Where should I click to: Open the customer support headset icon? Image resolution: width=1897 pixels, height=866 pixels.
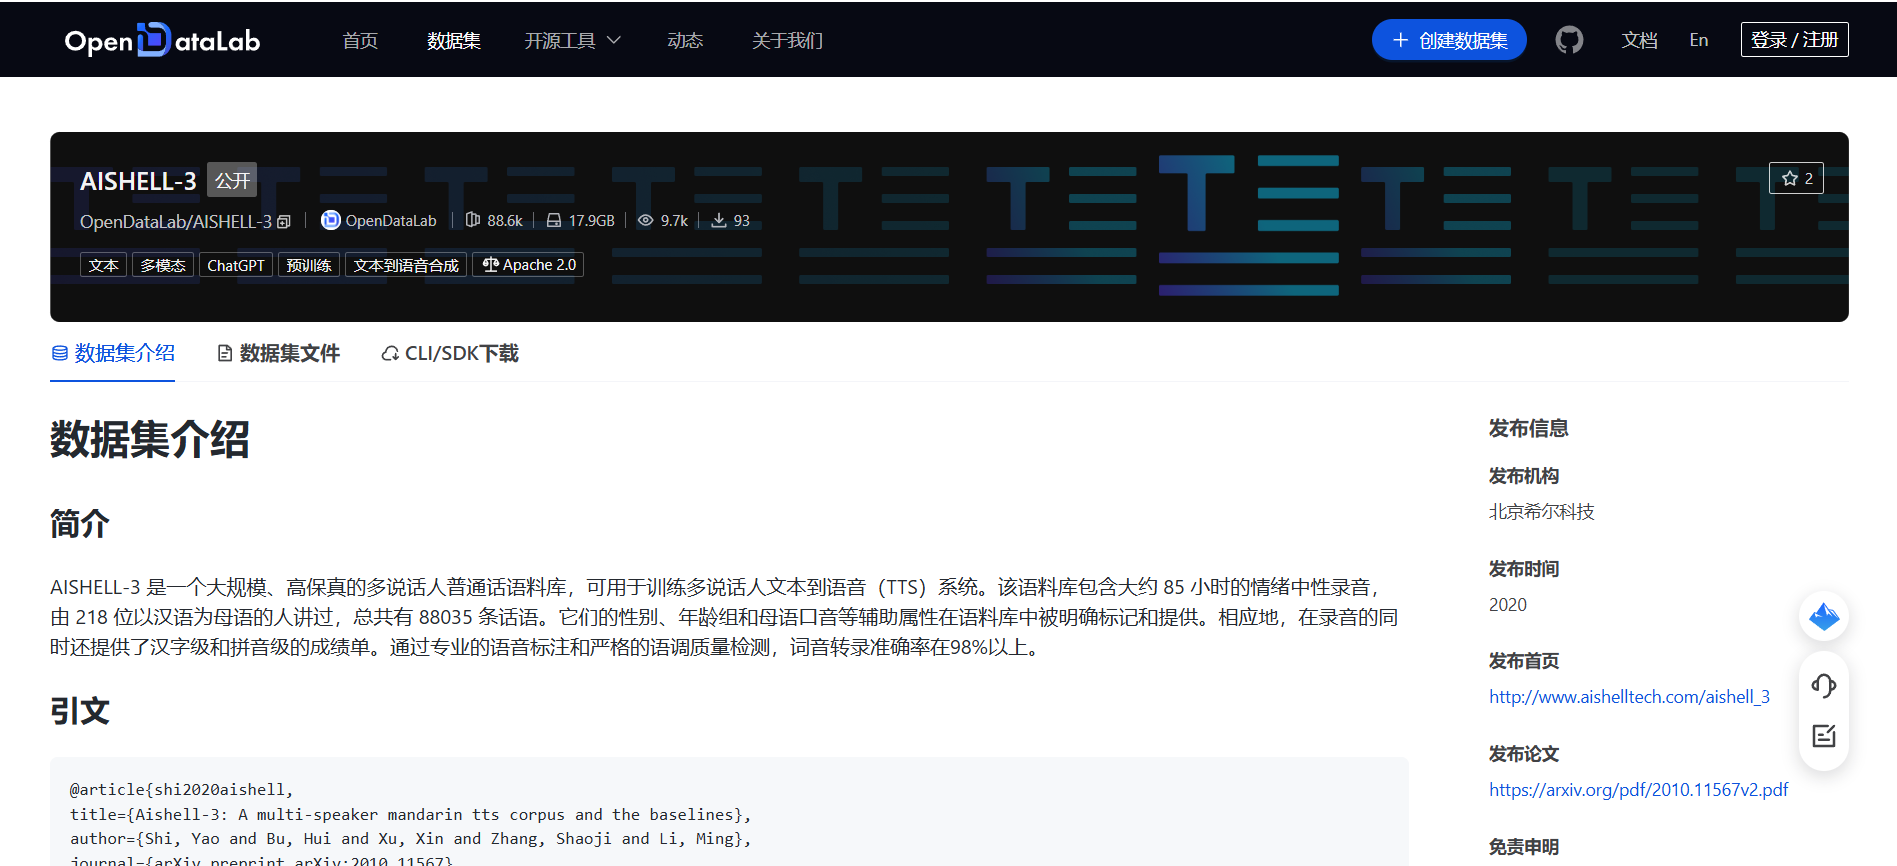pos(1824,686)
